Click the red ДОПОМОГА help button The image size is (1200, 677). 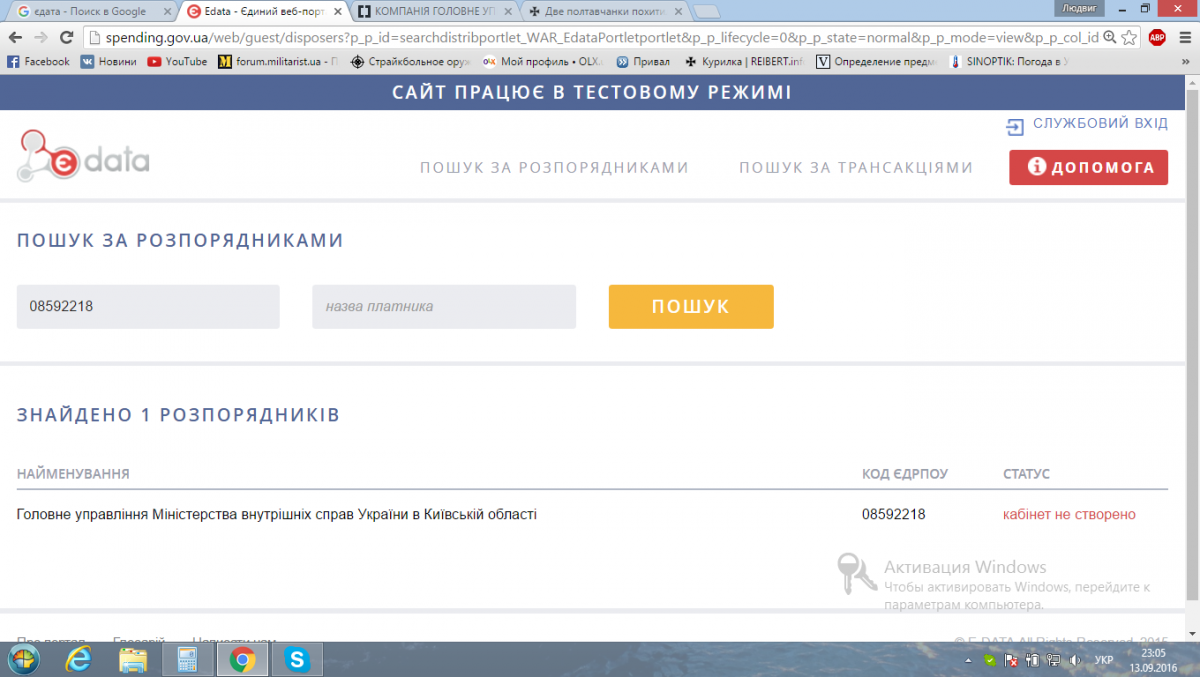(x=1088, y=168)
